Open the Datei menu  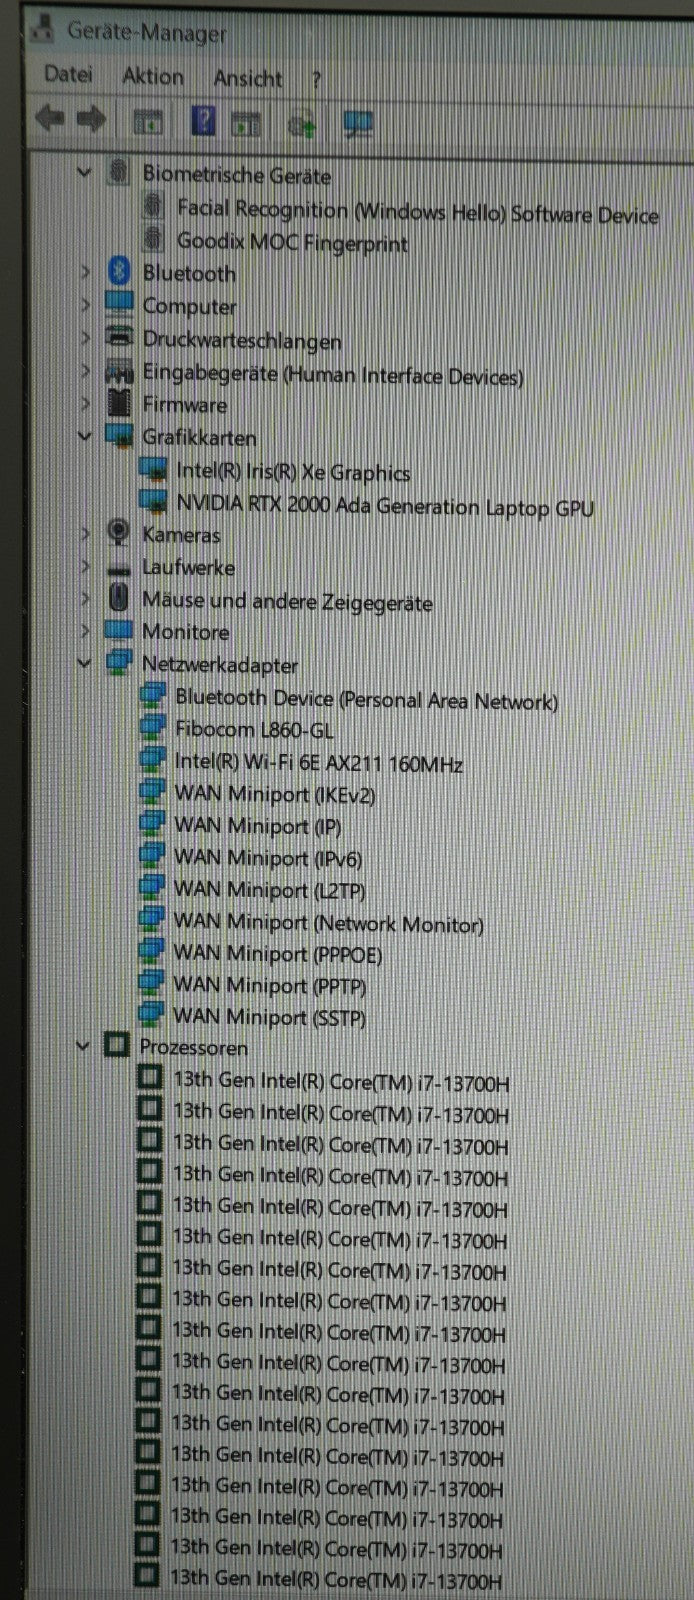tap(68, 75)
